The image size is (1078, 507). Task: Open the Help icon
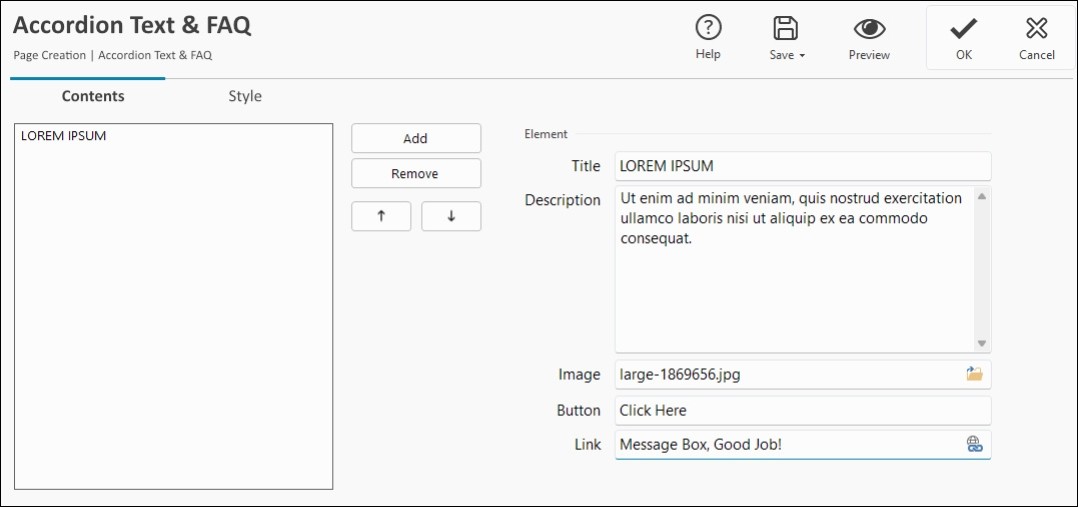click(708, 28)
